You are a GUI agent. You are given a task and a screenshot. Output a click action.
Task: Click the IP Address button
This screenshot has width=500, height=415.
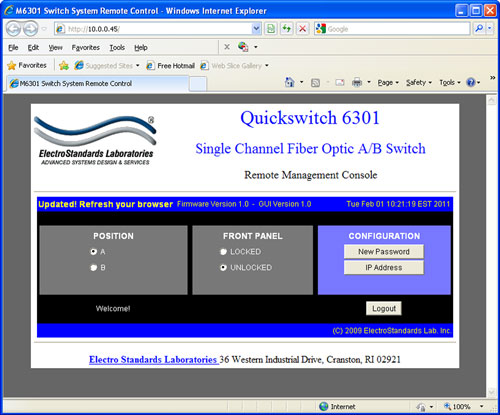(x=384, y=268)
